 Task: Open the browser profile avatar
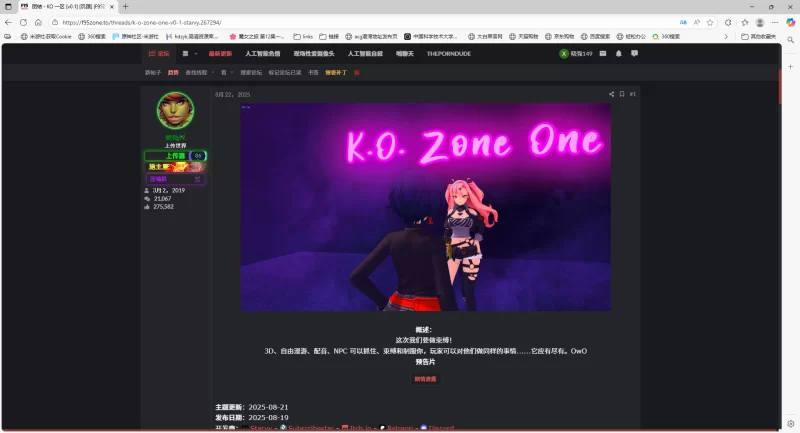760,22
